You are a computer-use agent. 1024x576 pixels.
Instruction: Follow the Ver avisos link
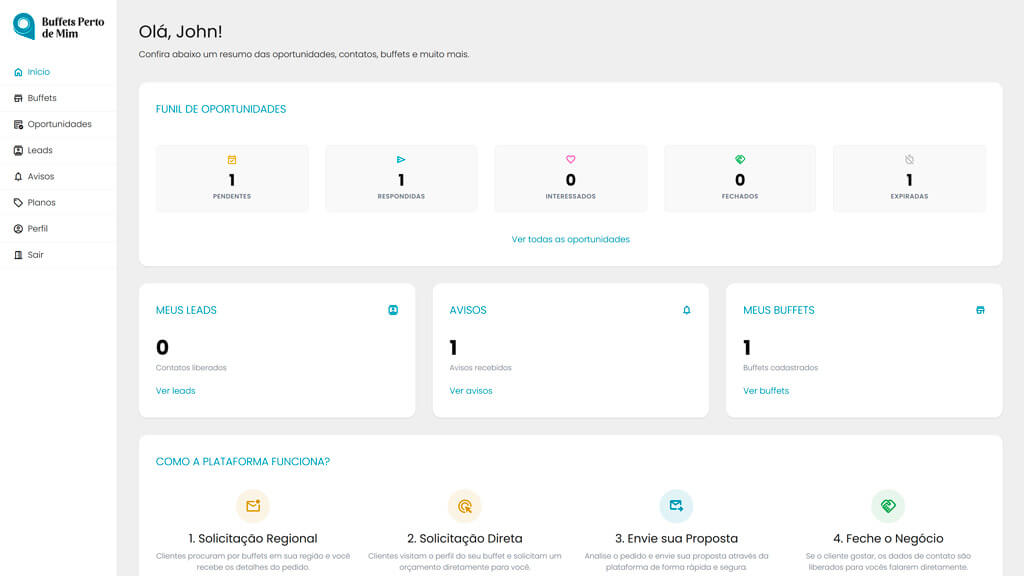coord(471,391)
